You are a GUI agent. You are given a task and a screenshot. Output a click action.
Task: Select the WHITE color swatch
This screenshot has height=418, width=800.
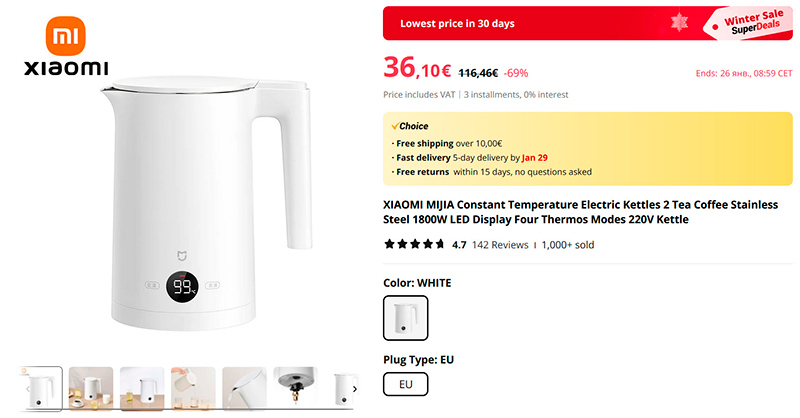(405, 318)
